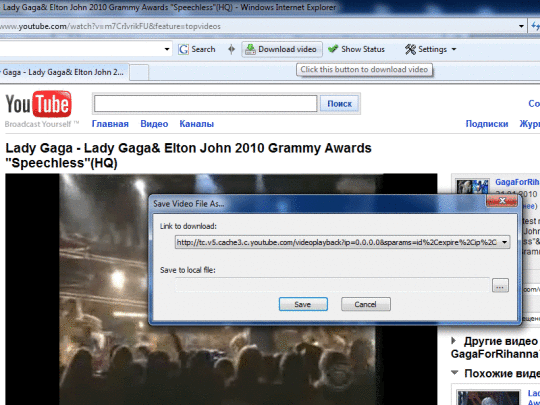Click the video player area
Viewport: 540px width, 405px height.
(221, 289)
